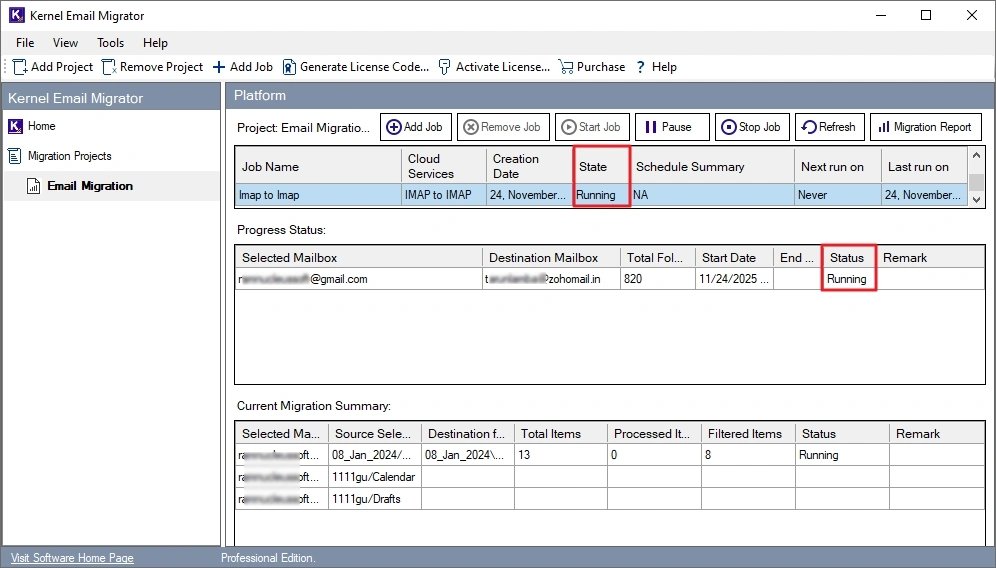The height and width of the screenshot is (568, 996).
Task: Visit Software Home Page link
Action: (x=71, y=558)
